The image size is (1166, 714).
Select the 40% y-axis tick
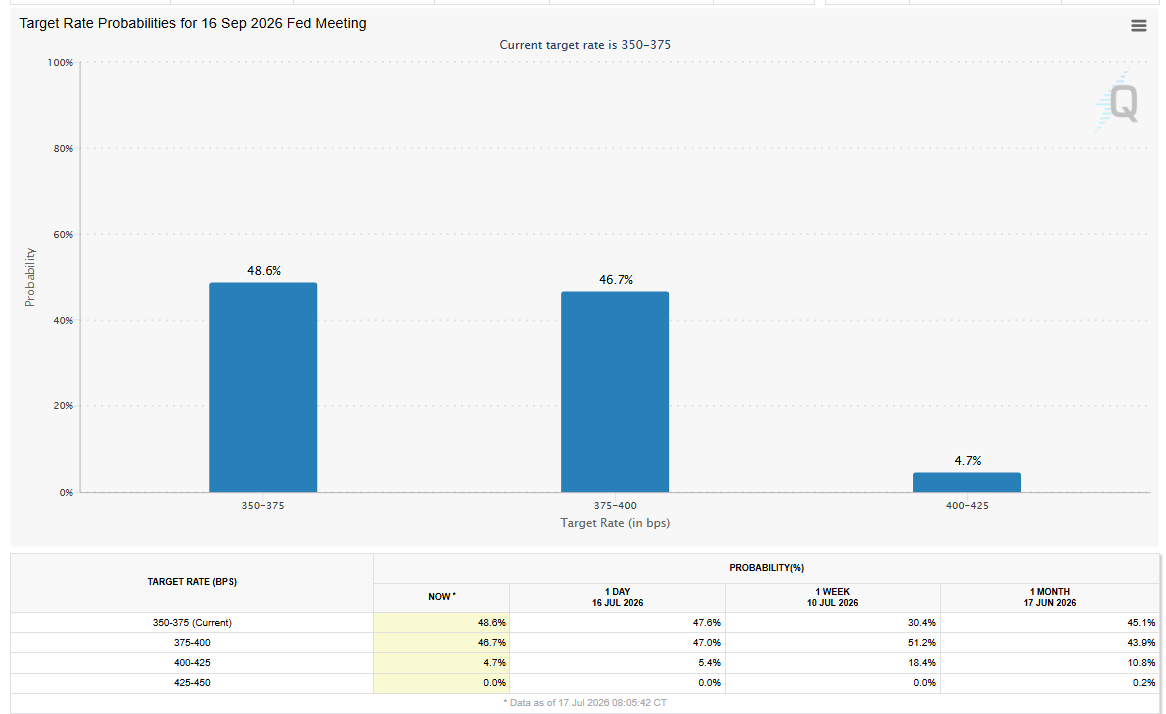[63, 321]
